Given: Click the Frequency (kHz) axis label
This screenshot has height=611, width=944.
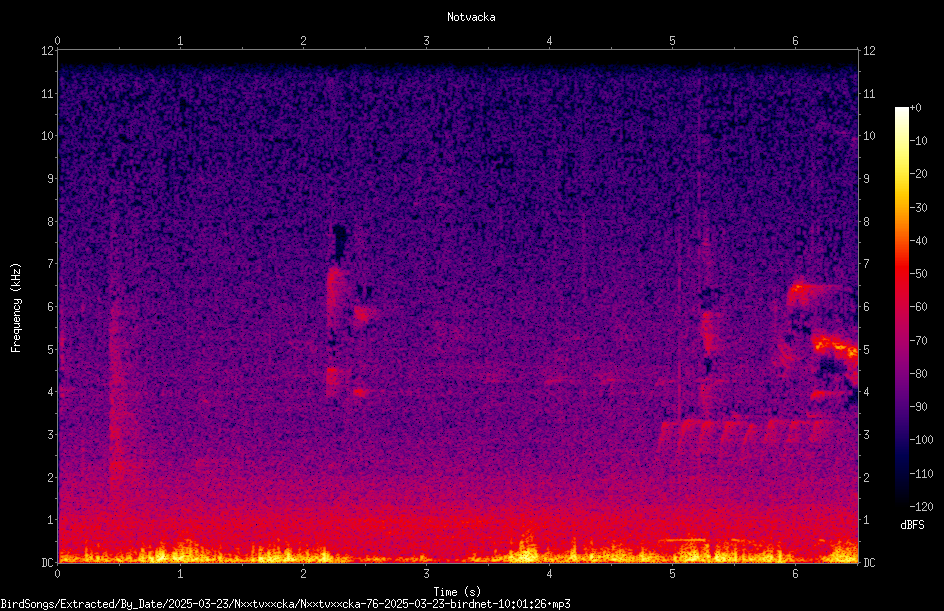Looking at the screenshot, I should tap(16, 308).
